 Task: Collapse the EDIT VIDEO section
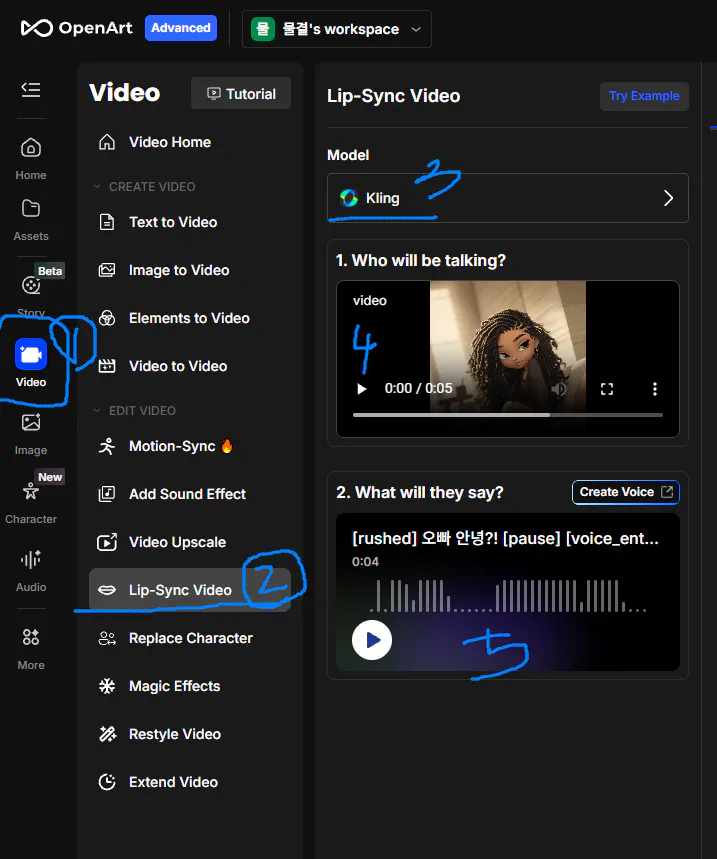[134, 411]
